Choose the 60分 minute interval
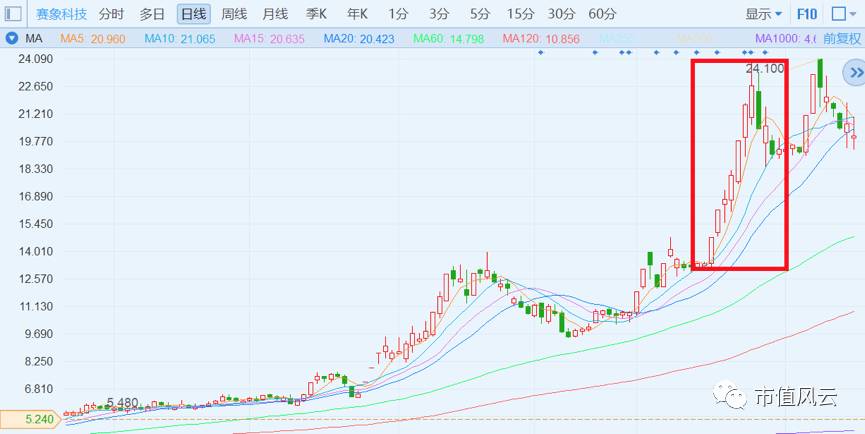The image size is (865, 434). (602, 14)
